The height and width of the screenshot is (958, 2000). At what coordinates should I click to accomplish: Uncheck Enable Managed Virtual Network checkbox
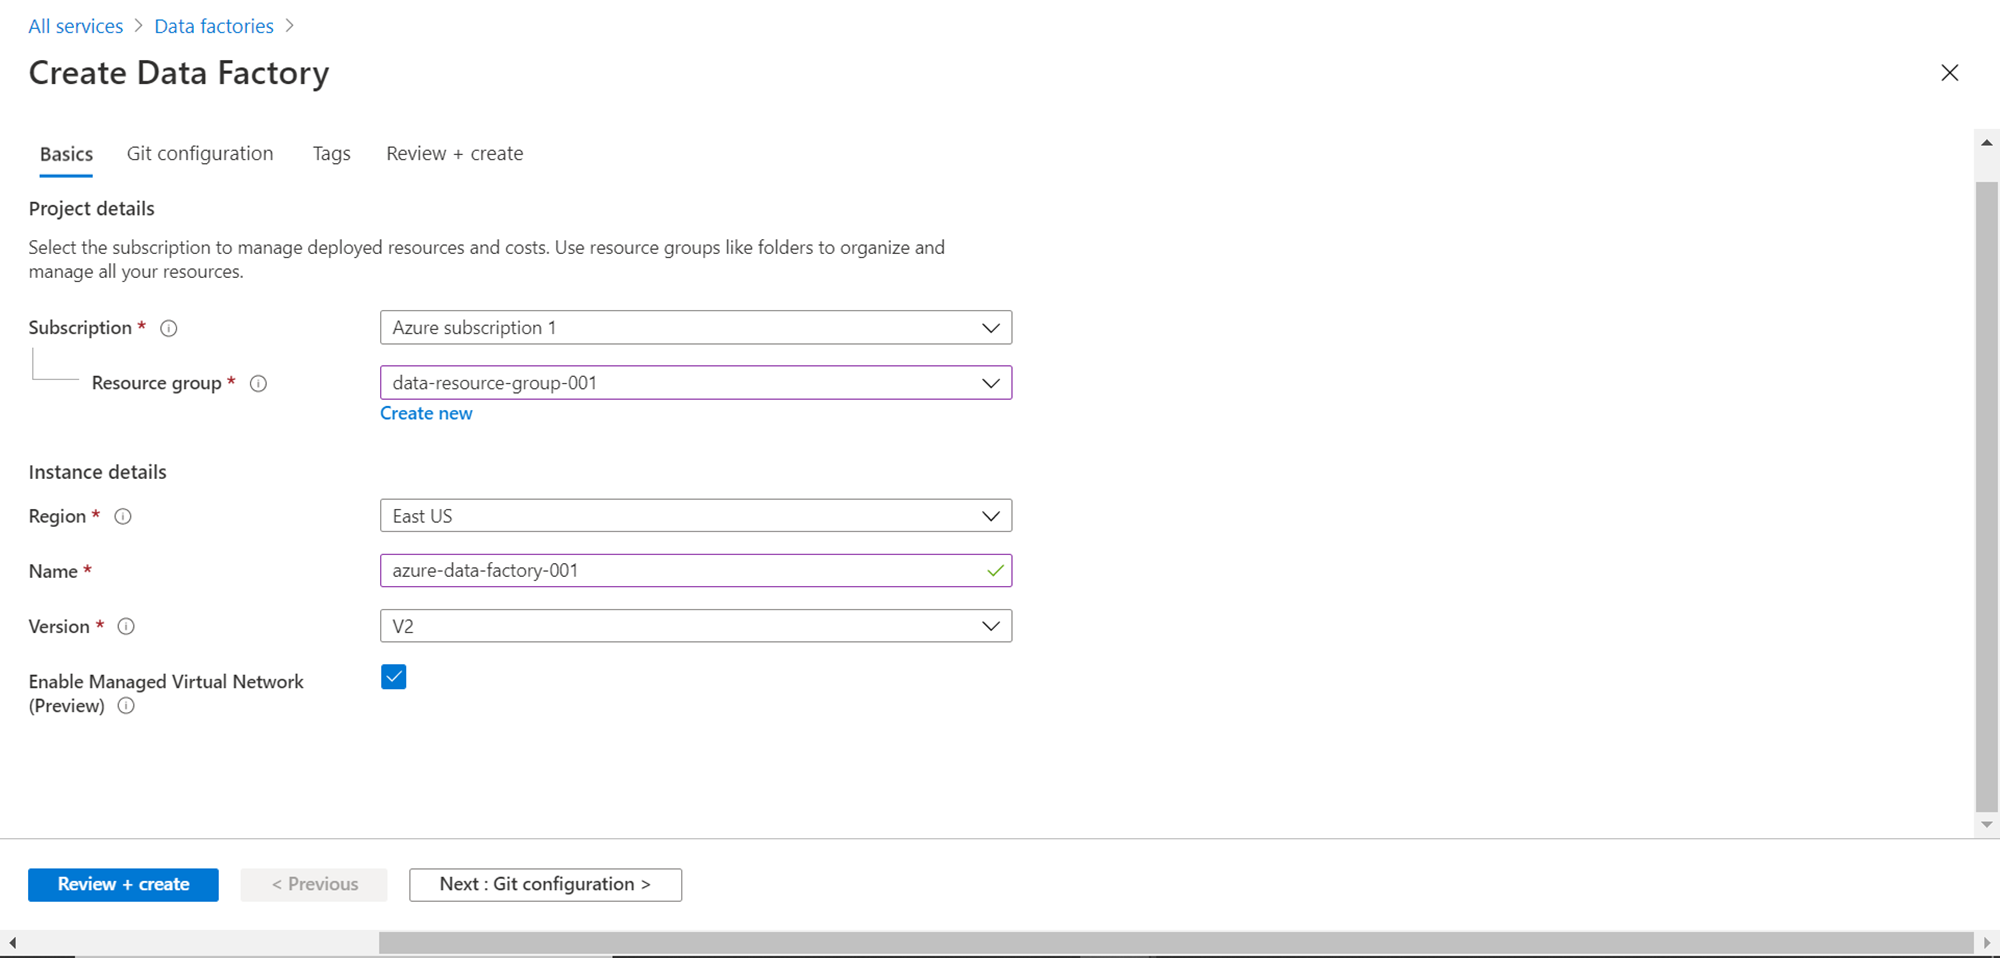(394, 677)
